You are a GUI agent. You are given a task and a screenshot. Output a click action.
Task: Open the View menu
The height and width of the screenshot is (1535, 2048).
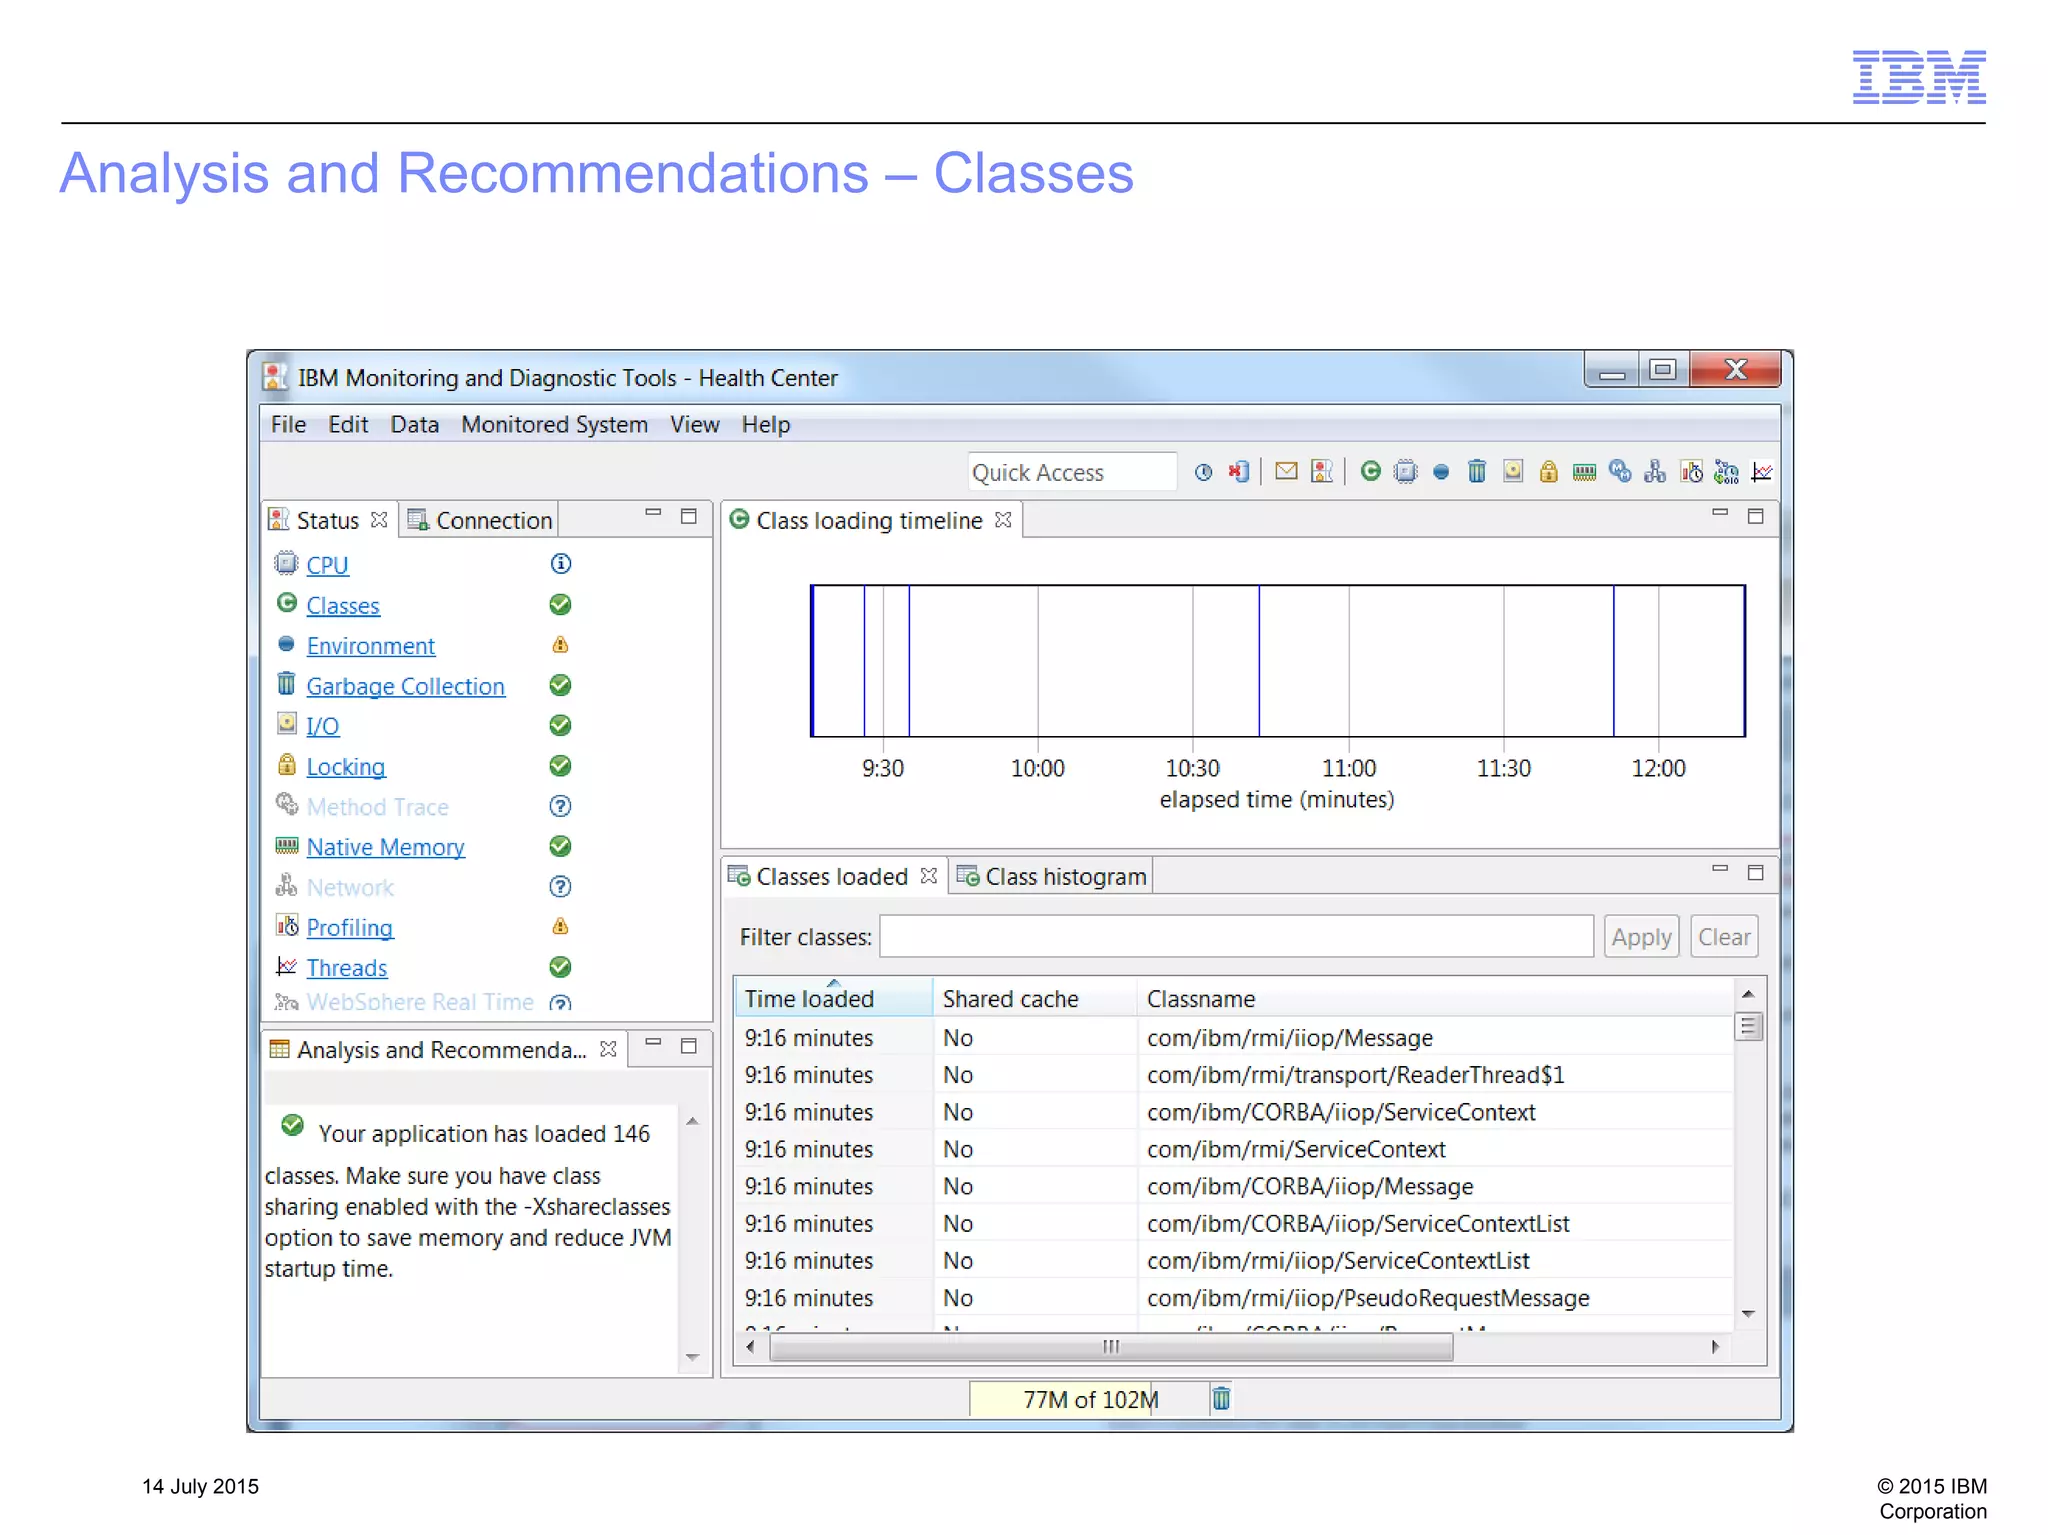point(694,424)
